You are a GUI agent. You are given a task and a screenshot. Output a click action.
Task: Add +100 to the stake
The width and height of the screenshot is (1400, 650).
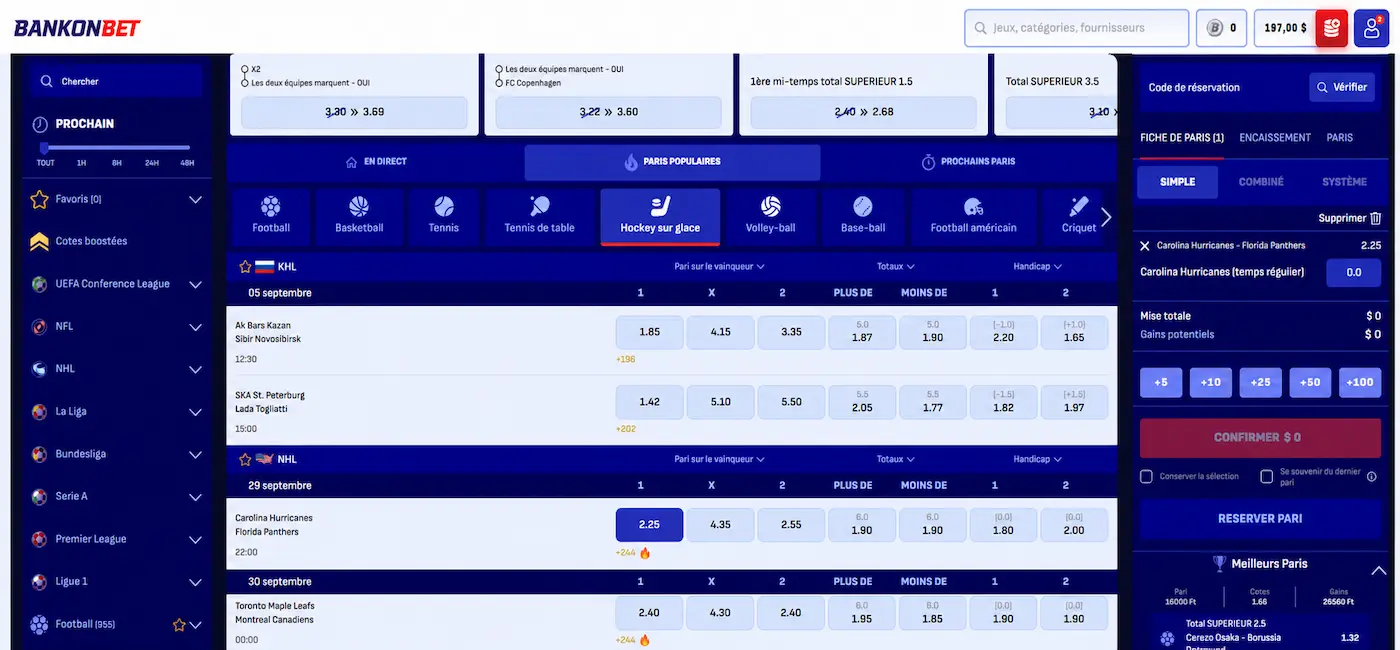tap(1360, 383)
